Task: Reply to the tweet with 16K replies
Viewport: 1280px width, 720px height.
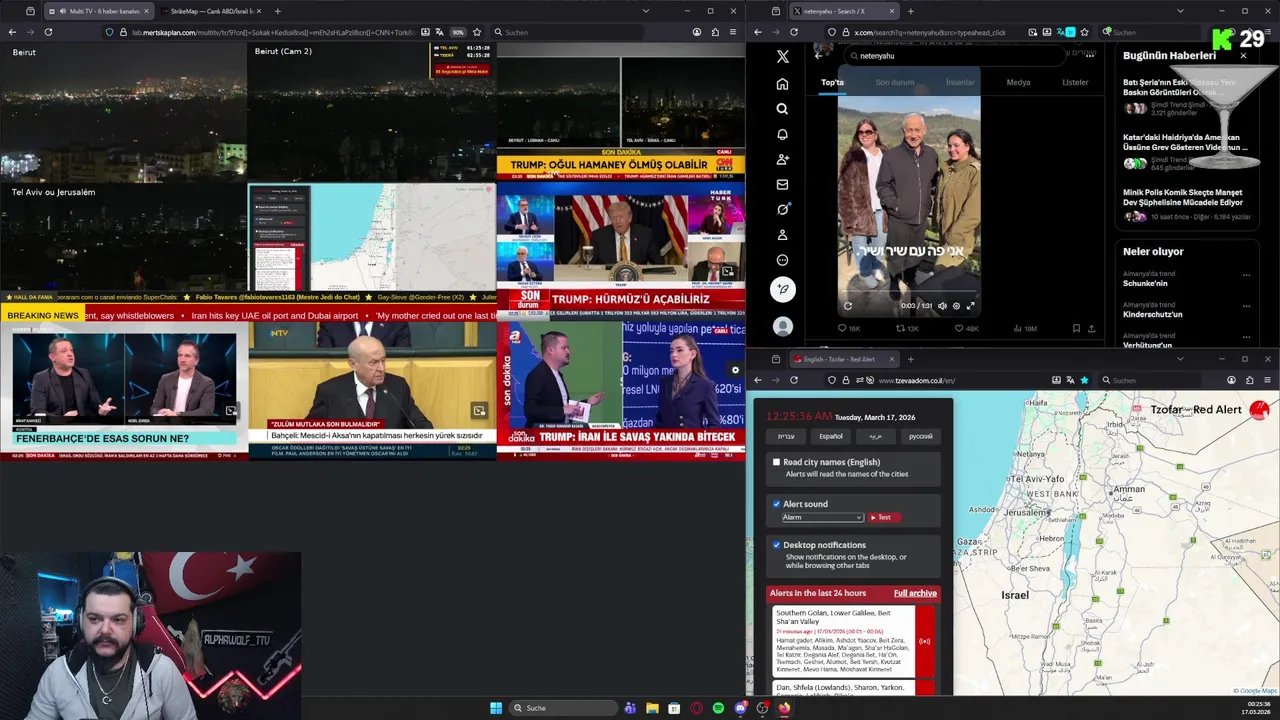Action: pyautogui.click(x=847, y=328)
